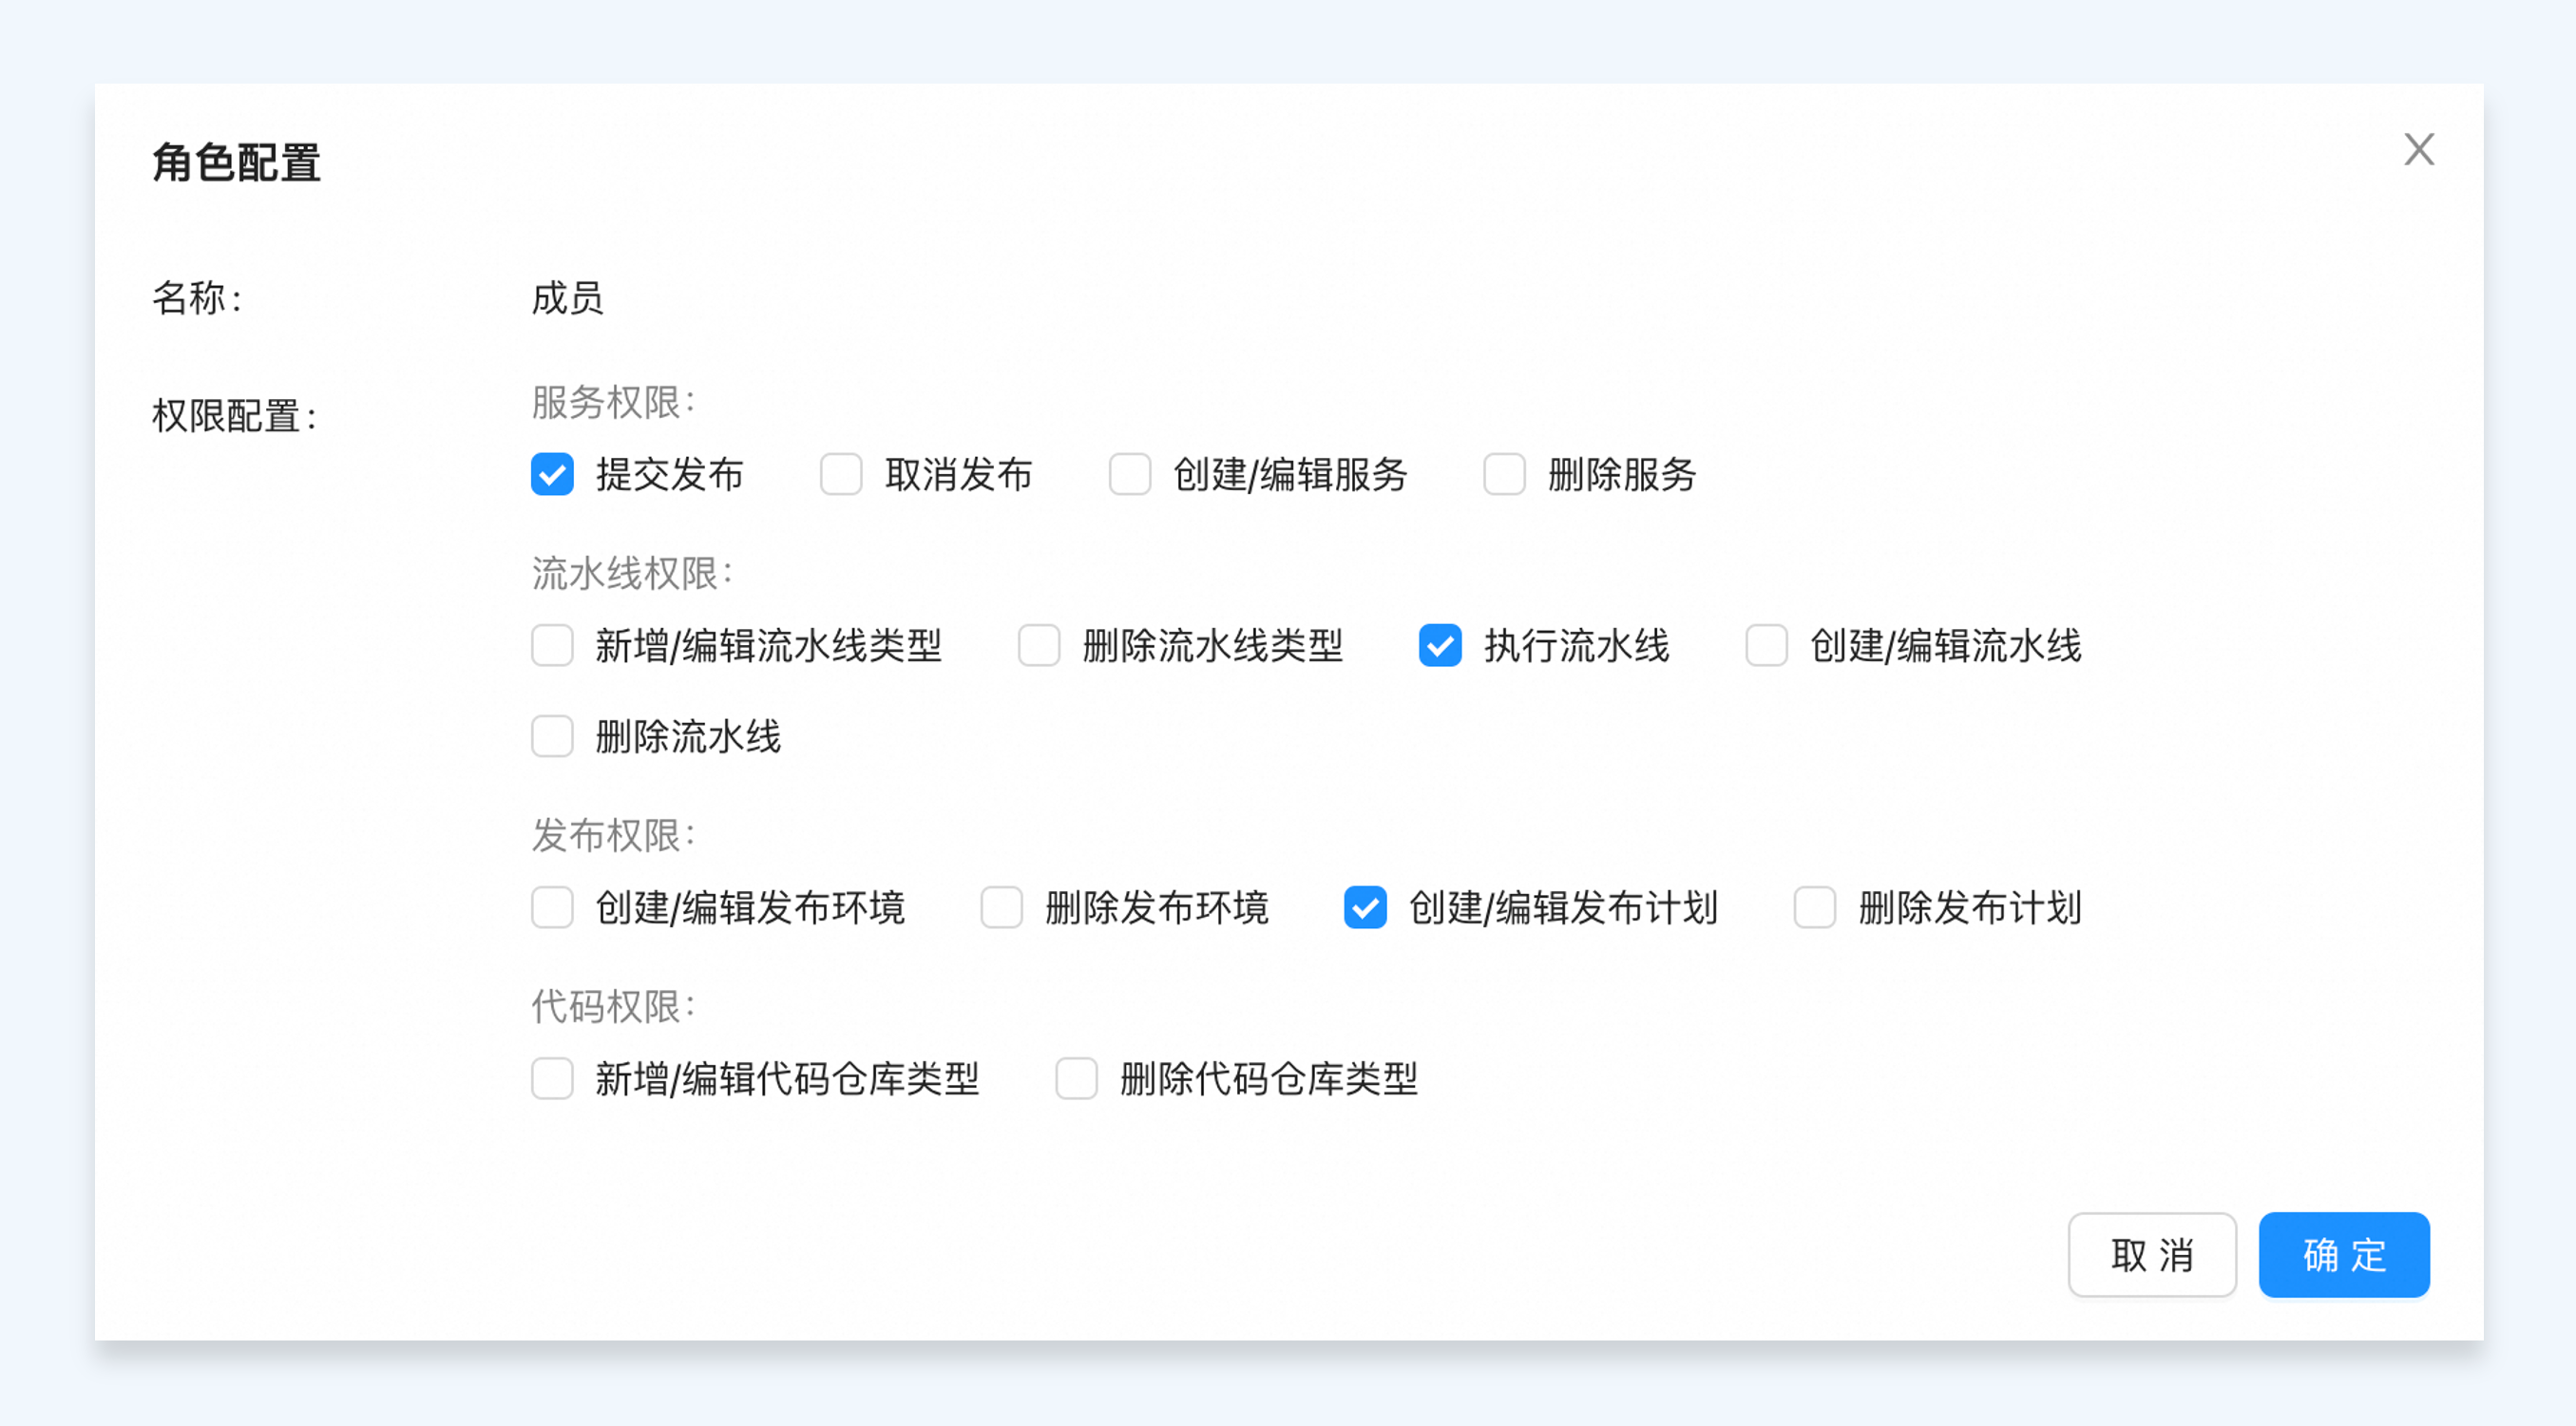Confirm with the blue 确定 button

pos(2344,1254)
